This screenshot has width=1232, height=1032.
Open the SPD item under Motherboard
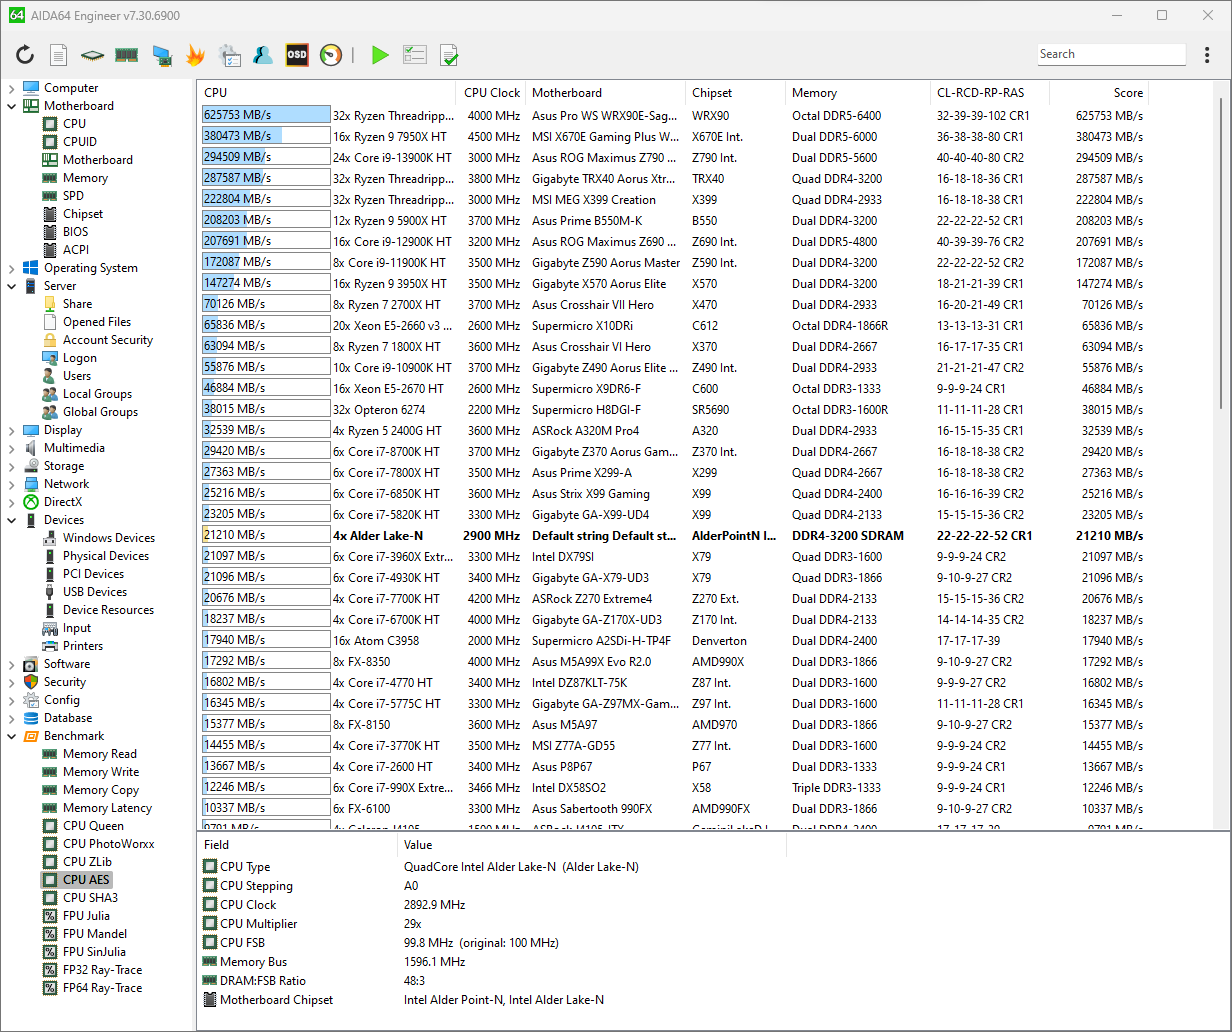[x=73, y=196]
